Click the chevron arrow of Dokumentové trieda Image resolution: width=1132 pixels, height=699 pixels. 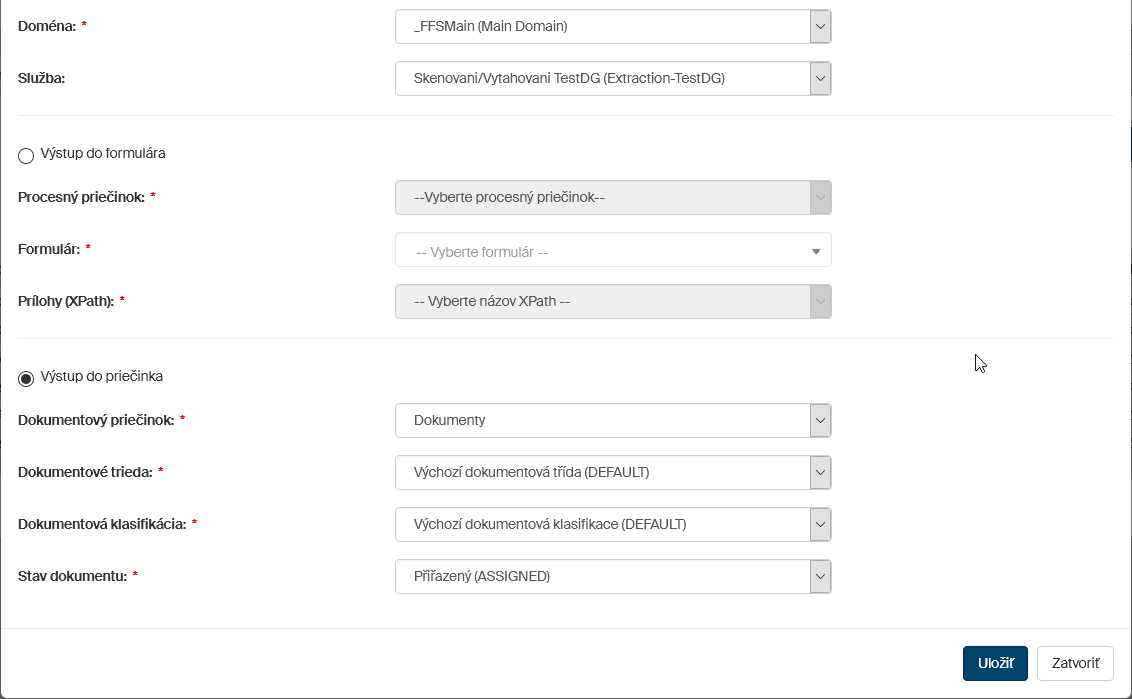(x=820, y=472)
